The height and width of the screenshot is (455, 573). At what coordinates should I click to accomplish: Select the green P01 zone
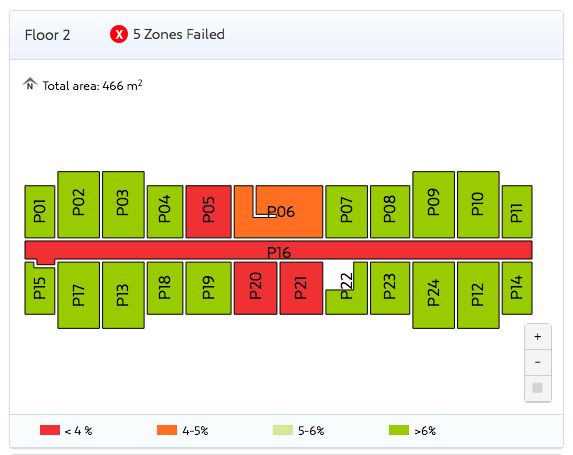coord(39,212)
